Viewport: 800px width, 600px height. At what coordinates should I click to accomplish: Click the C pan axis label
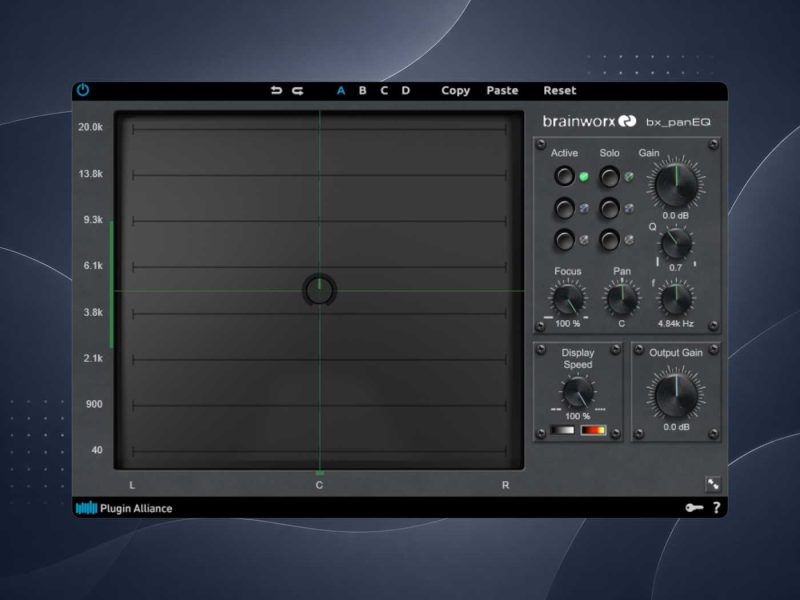(319, 485)
